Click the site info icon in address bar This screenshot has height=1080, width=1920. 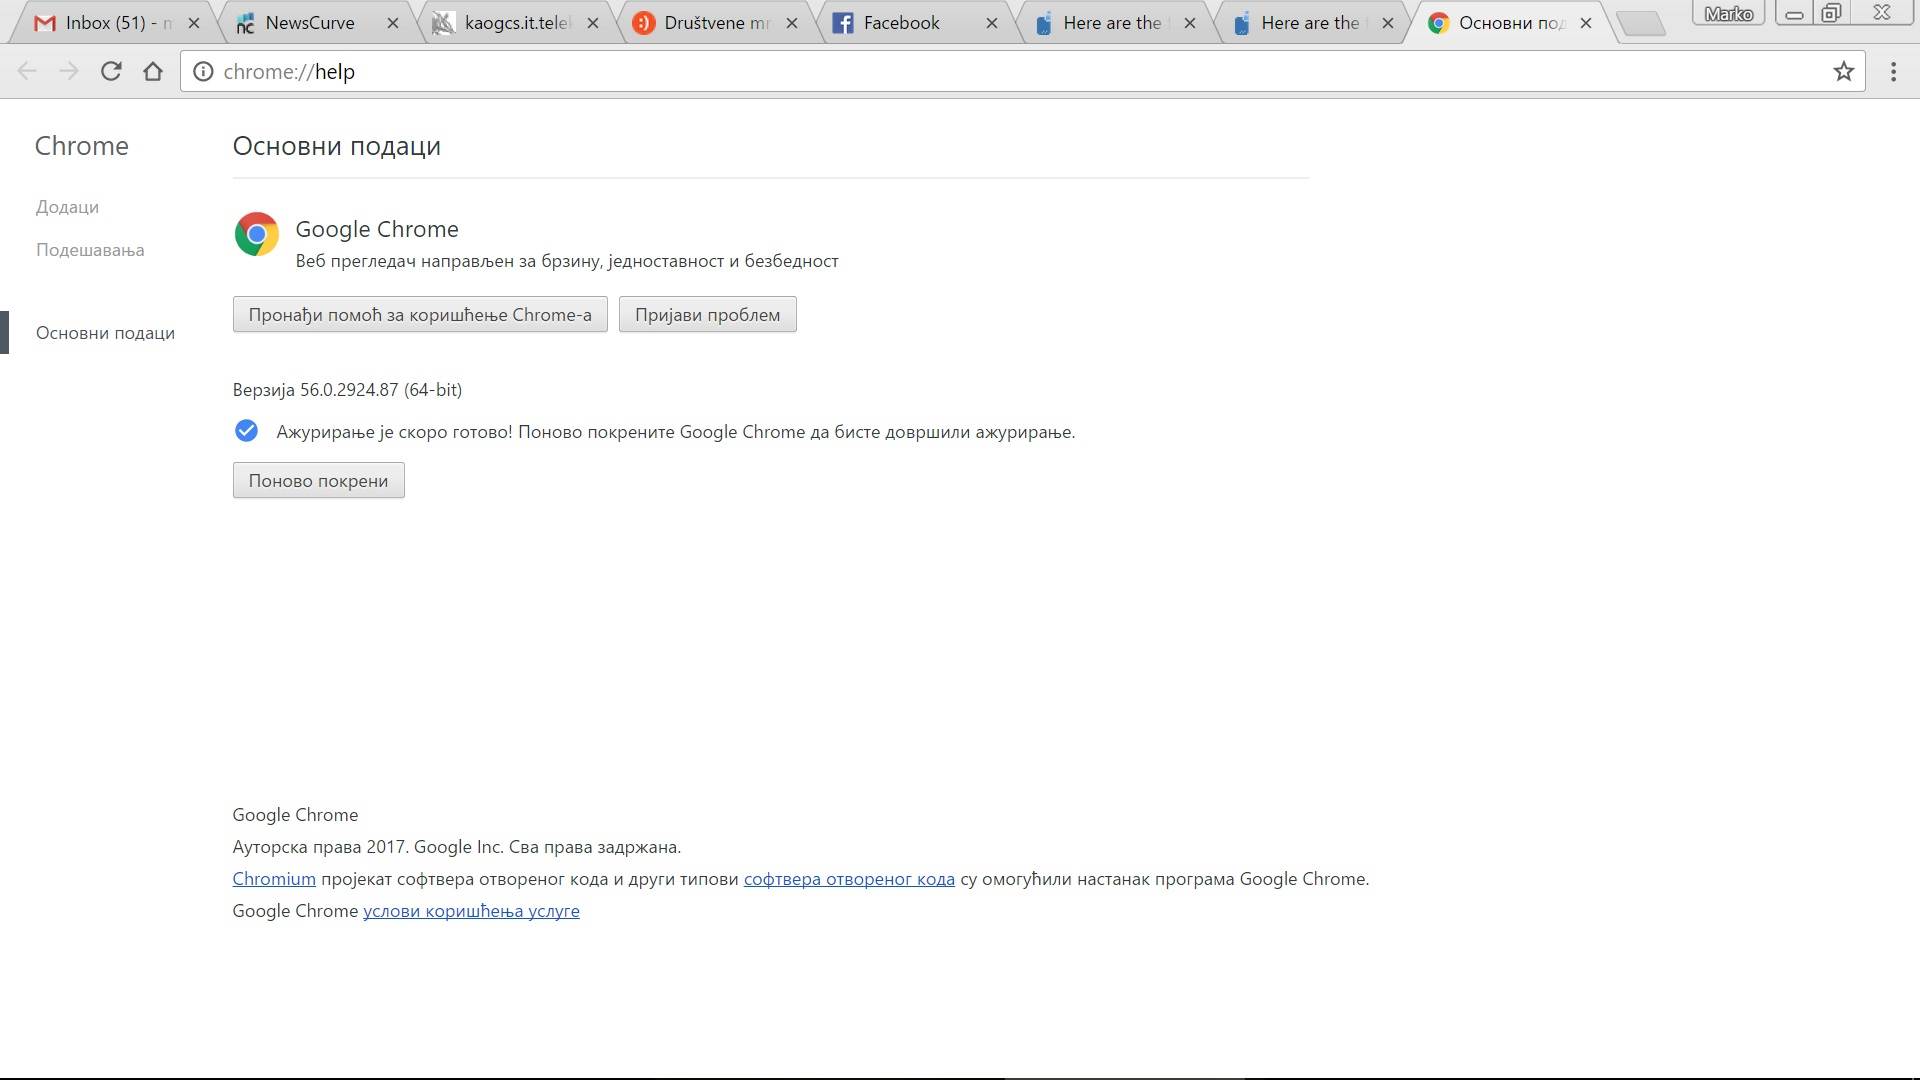[203, 71]
